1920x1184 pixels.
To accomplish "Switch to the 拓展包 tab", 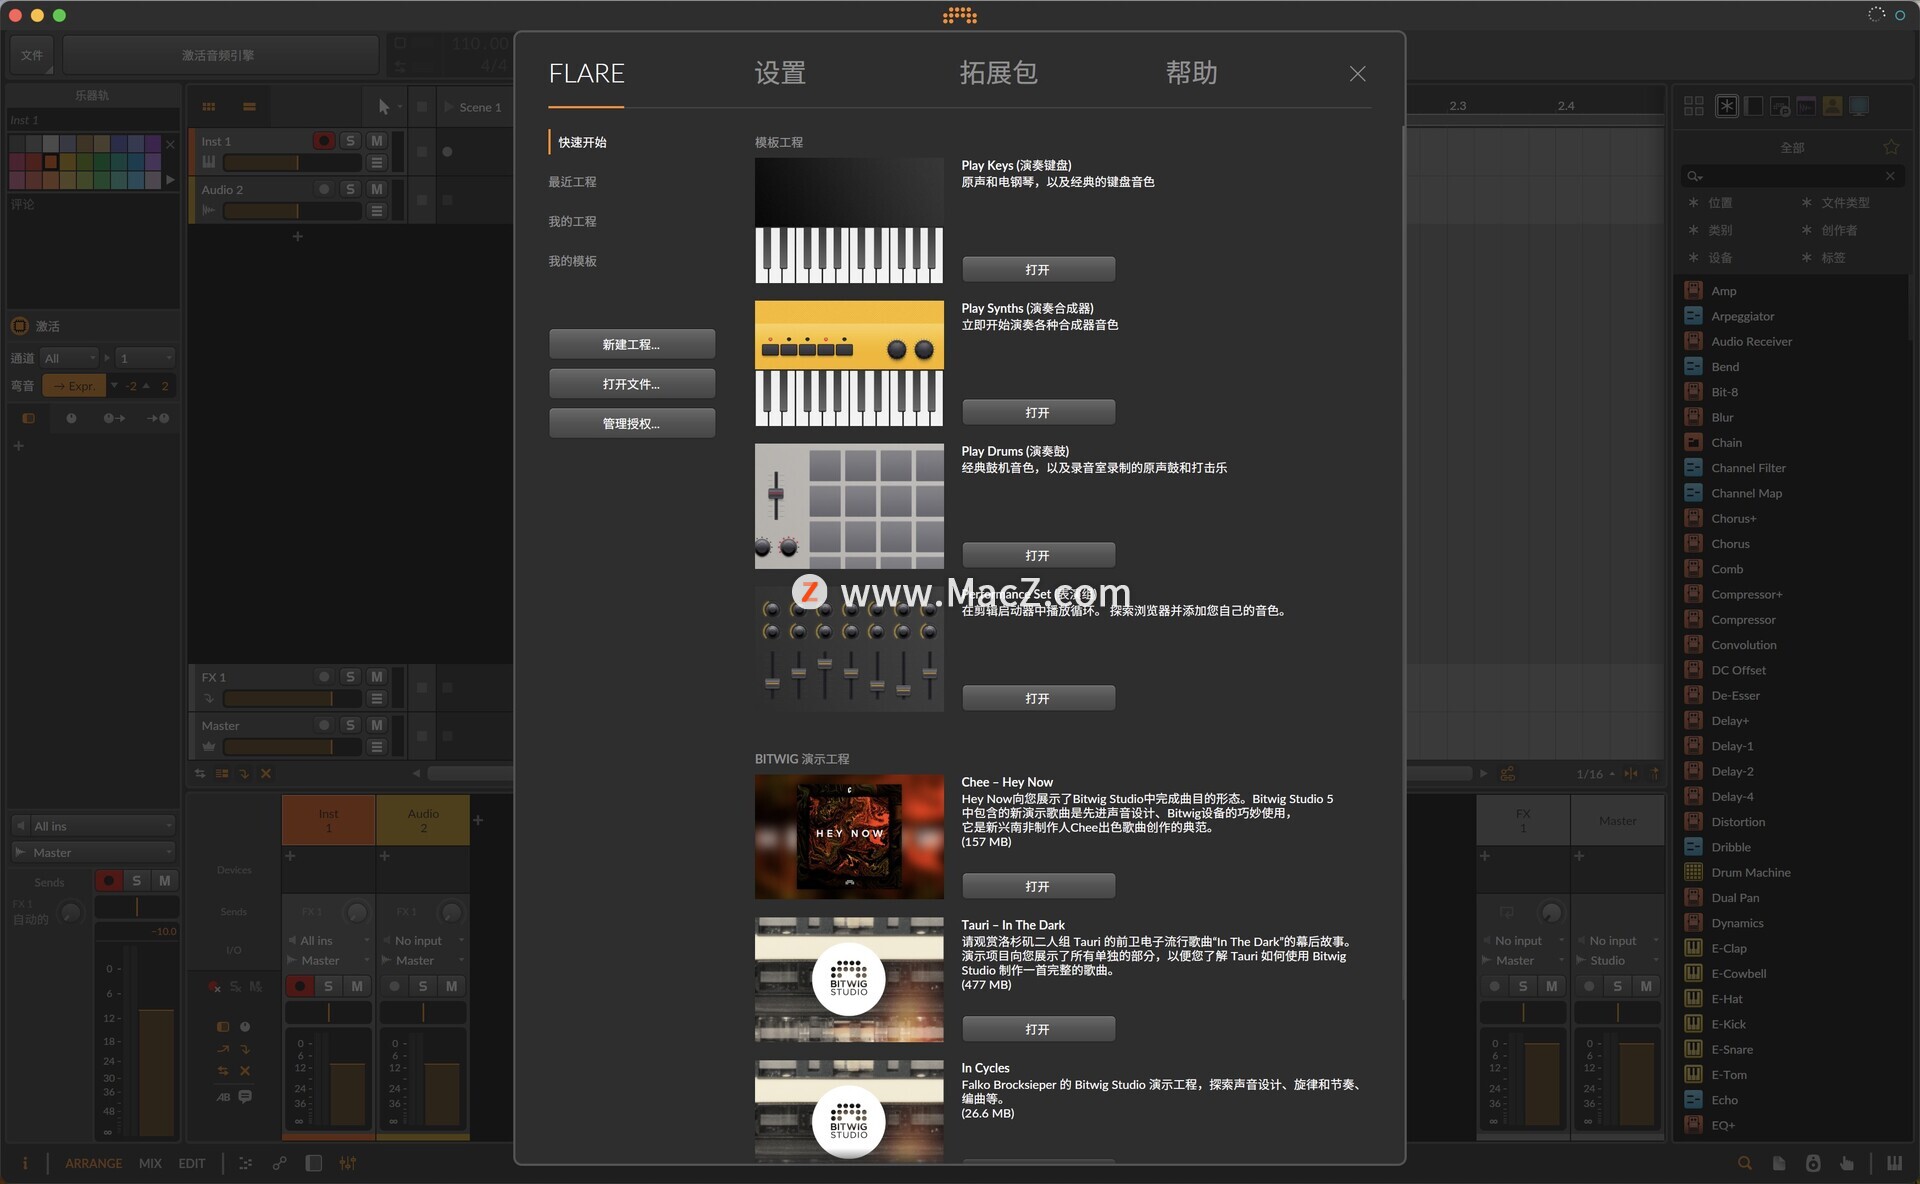I will [998, 73].
